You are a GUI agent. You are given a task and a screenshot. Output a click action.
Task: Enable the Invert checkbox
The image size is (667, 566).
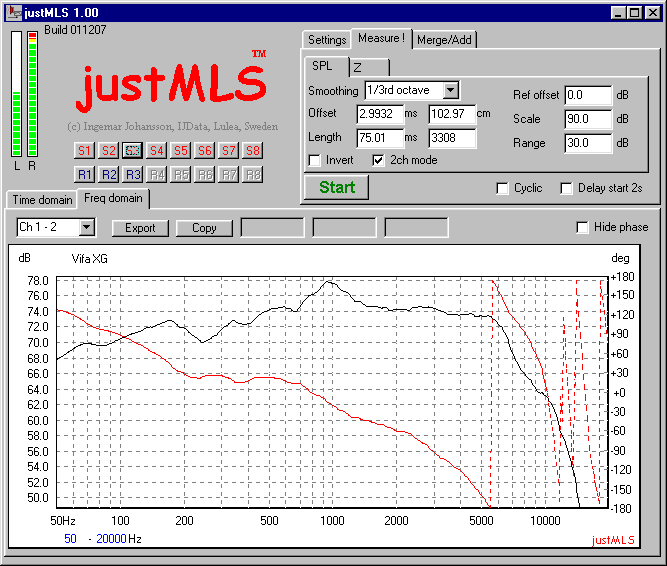pos(314,161)
